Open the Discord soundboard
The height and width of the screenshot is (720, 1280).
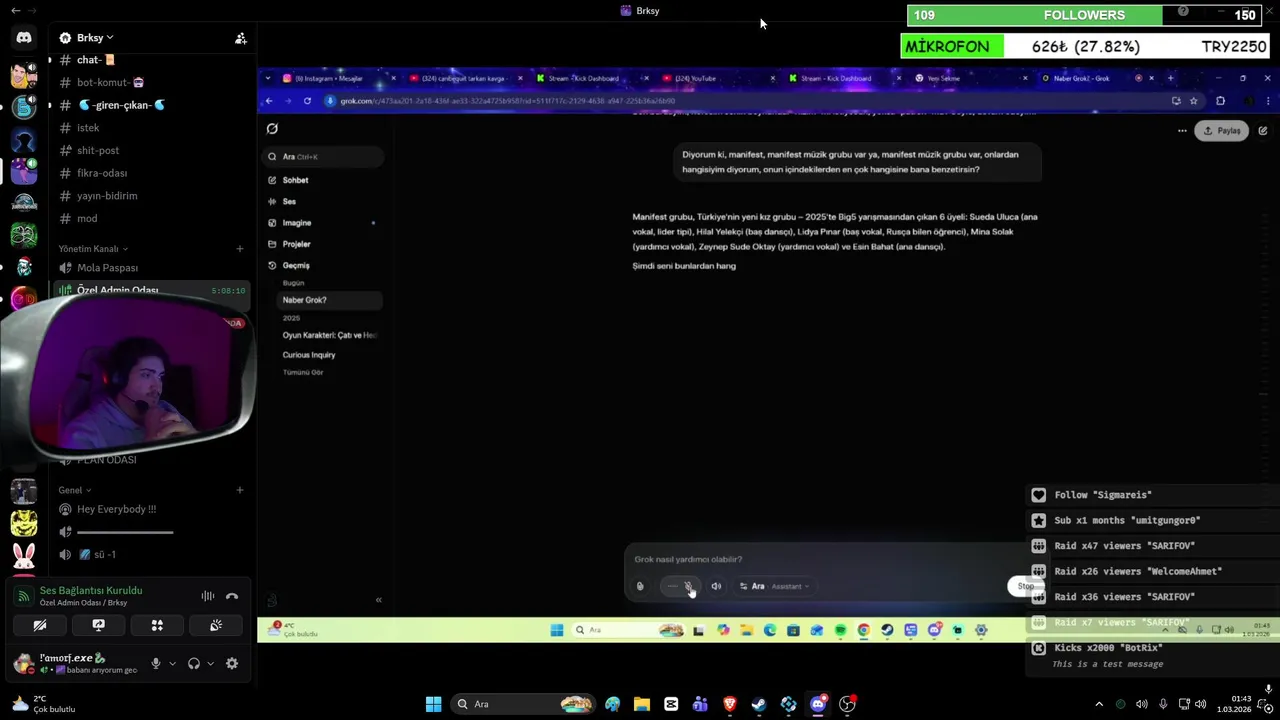click(216, 625)
